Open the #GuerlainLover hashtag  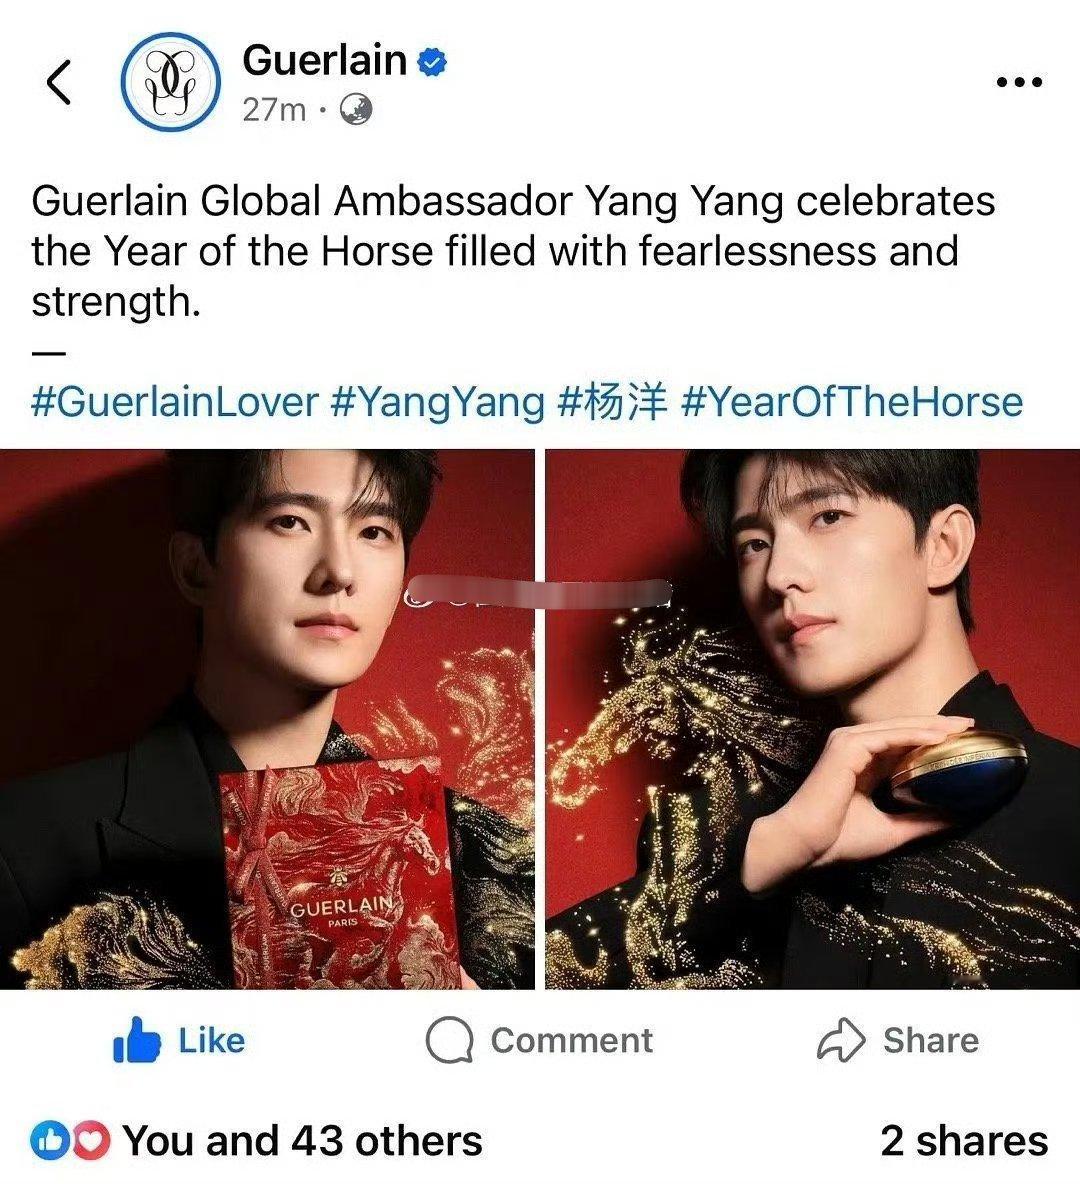[x=174, y=402]
